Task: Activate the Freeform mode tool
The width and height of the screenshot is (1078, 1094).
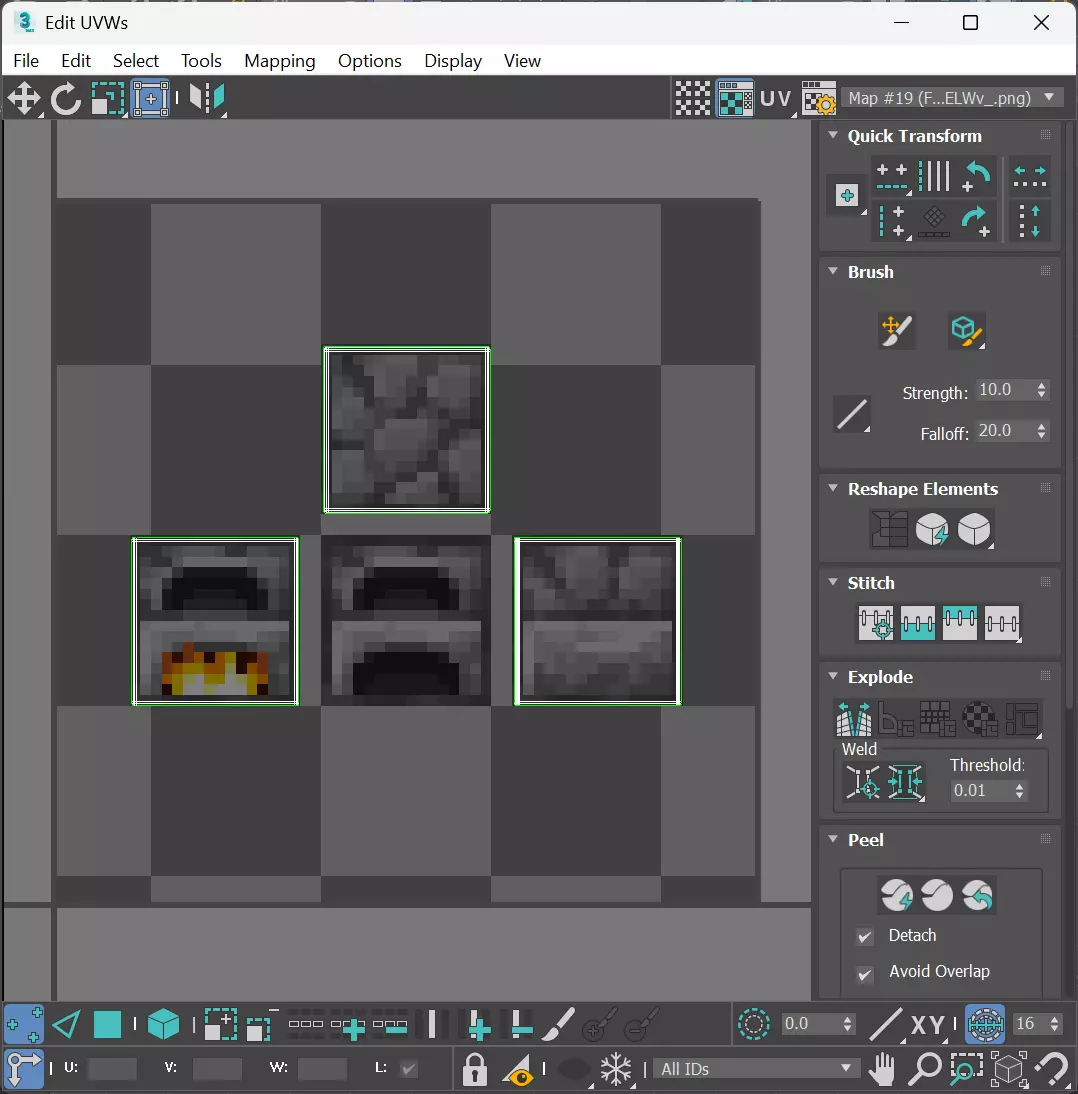Action: 150,98
